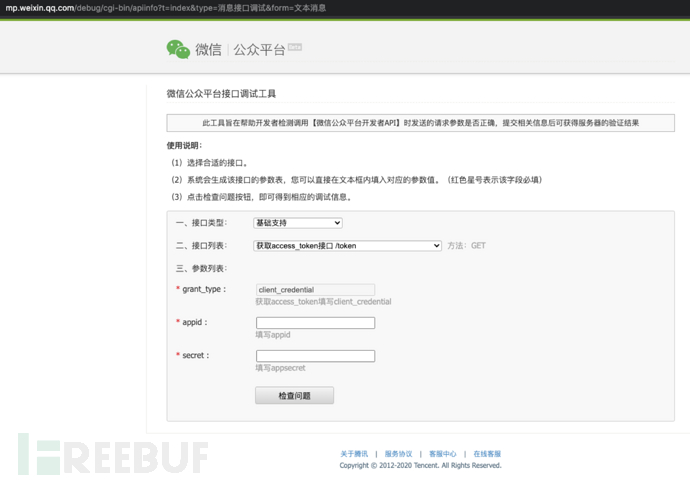Click the 方法: GET text
Viewport: 690px width, 482px height.
tap(466, 246)
